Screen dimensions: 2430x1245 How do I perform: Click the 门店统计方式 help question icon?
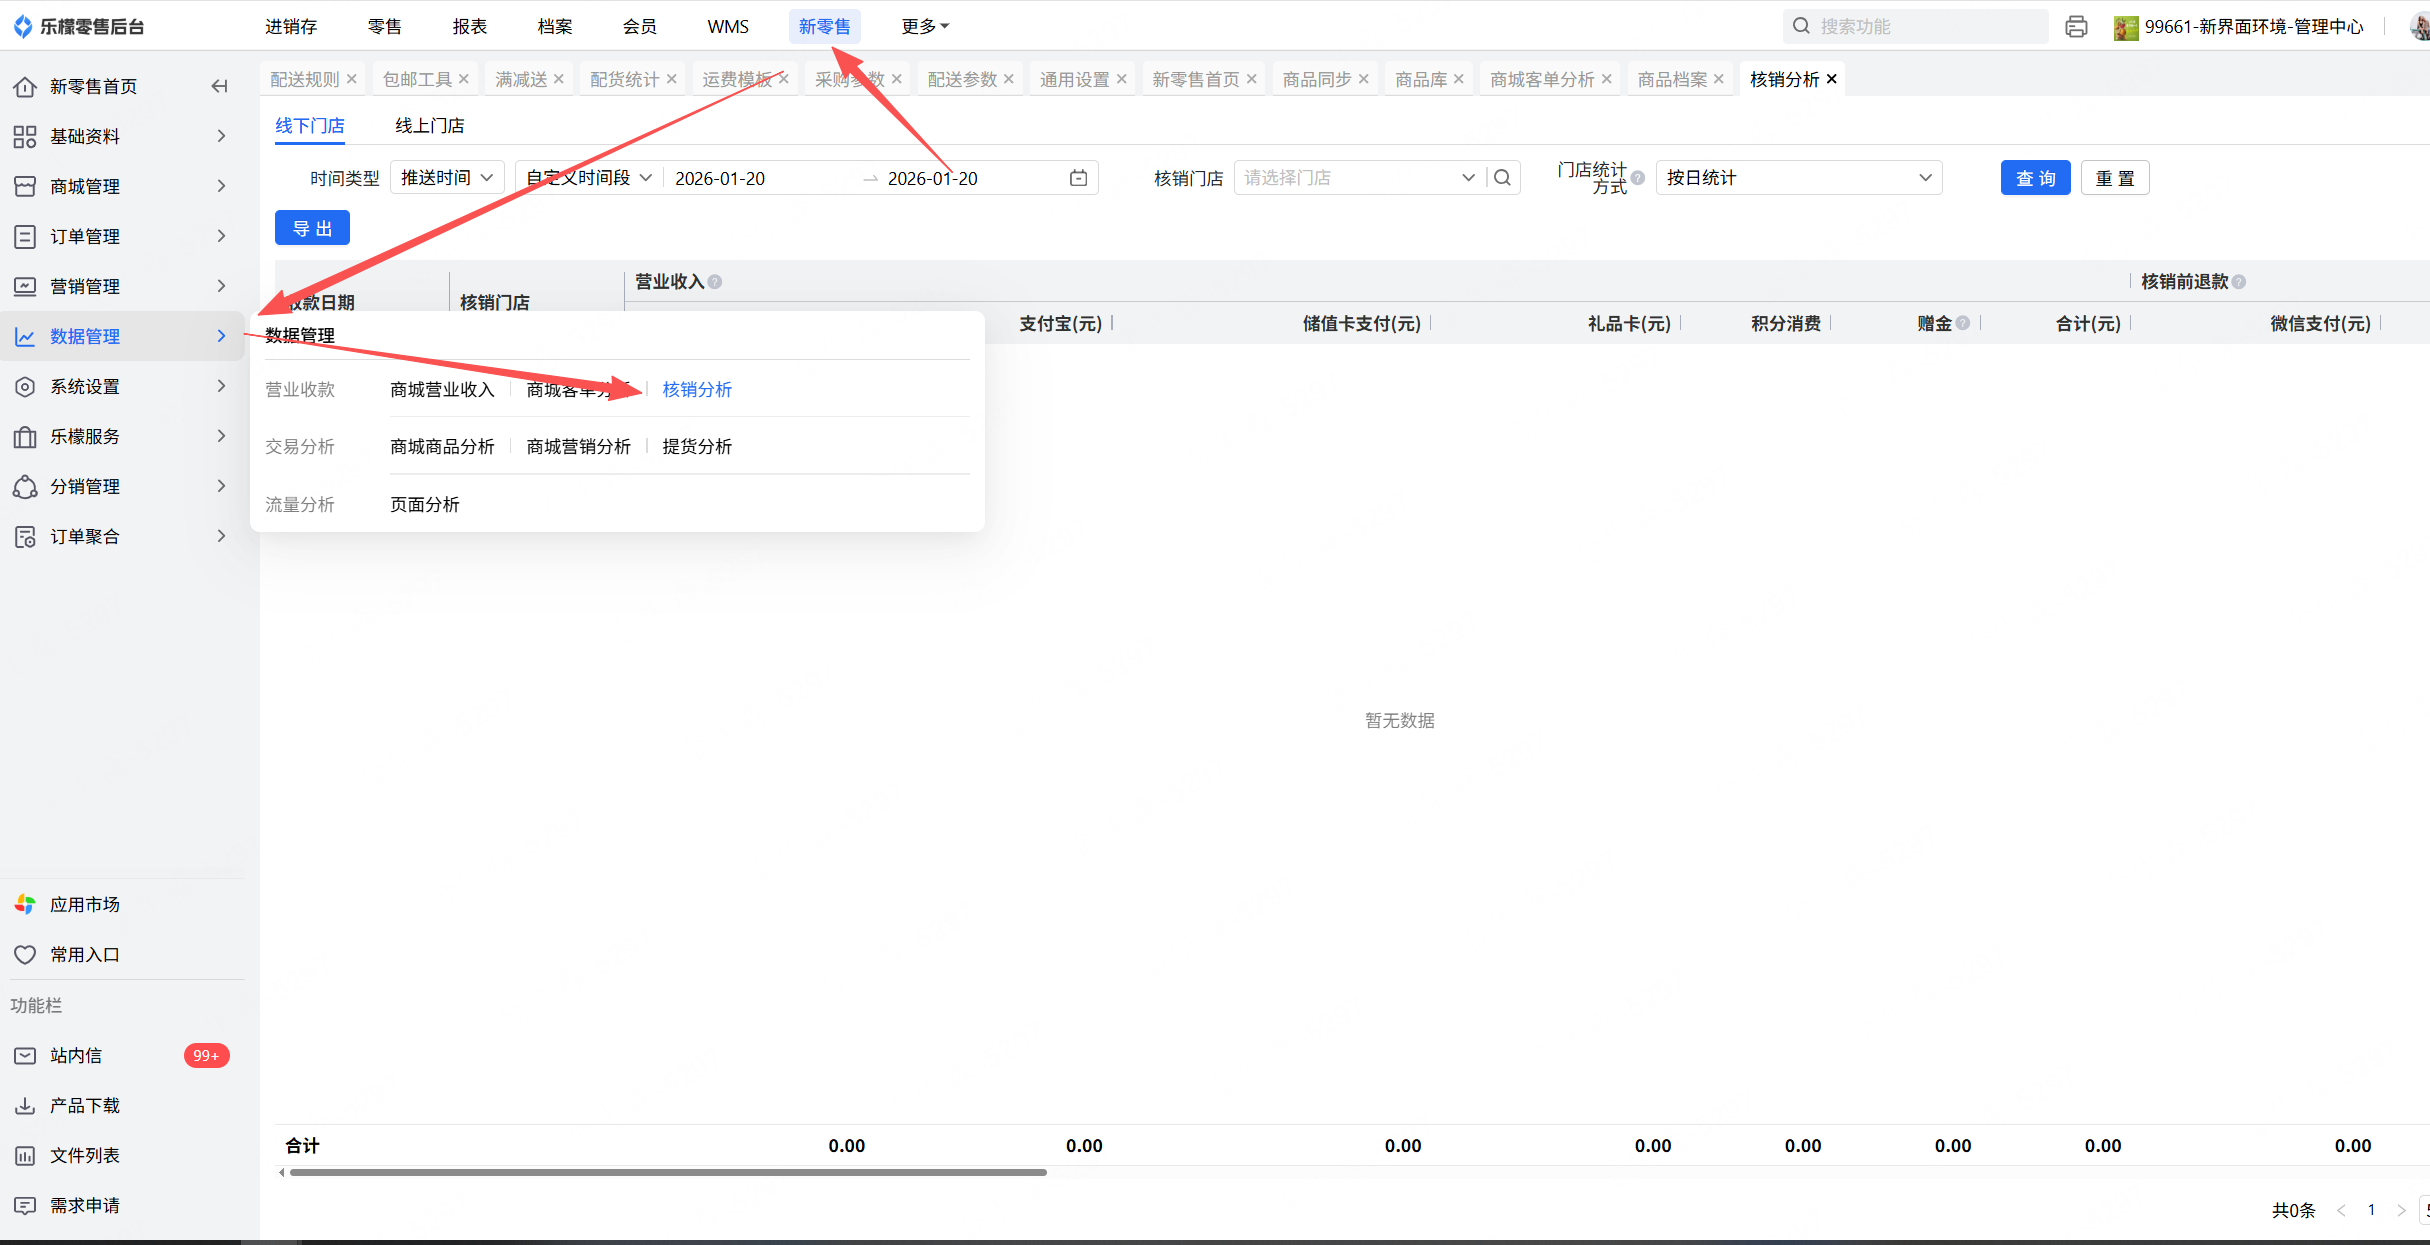point(1638,178)
